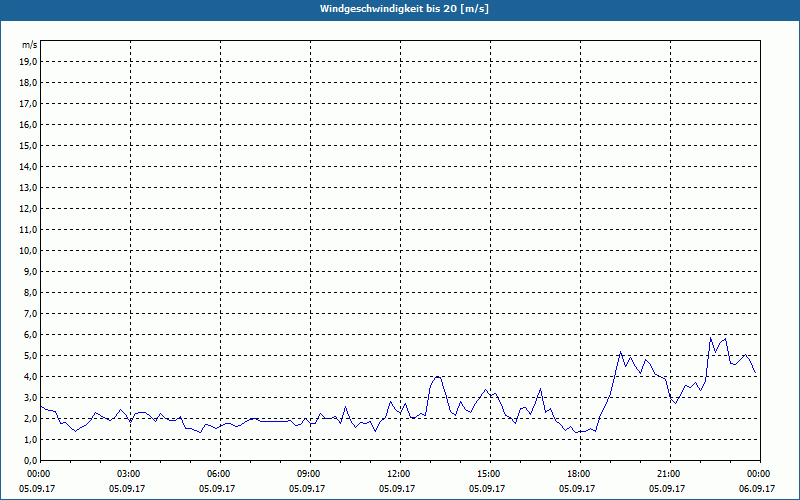Click the 4,0 y-axis label

pyautogui.click(x=30, y=377)
